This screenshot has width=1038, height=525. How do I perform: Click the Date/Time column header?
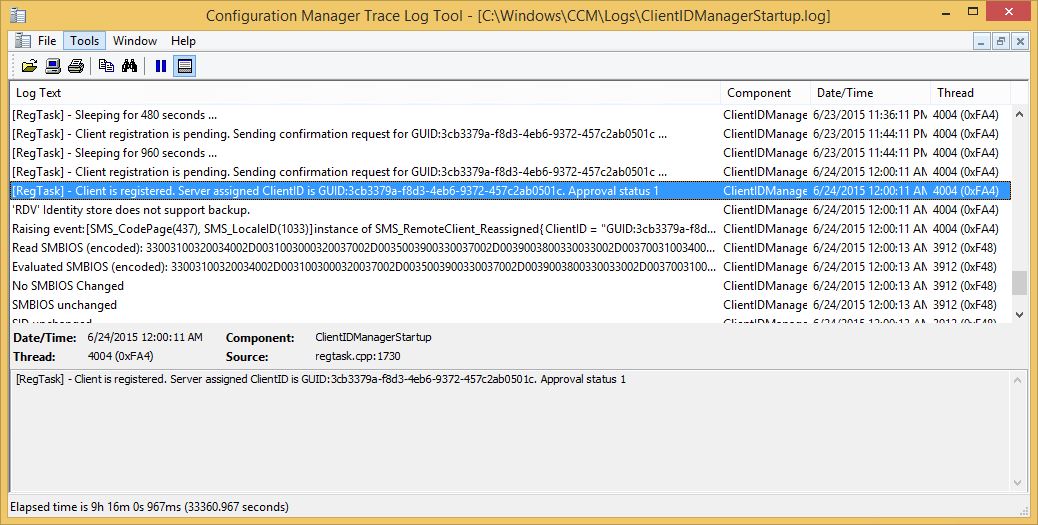pos(868,93)
